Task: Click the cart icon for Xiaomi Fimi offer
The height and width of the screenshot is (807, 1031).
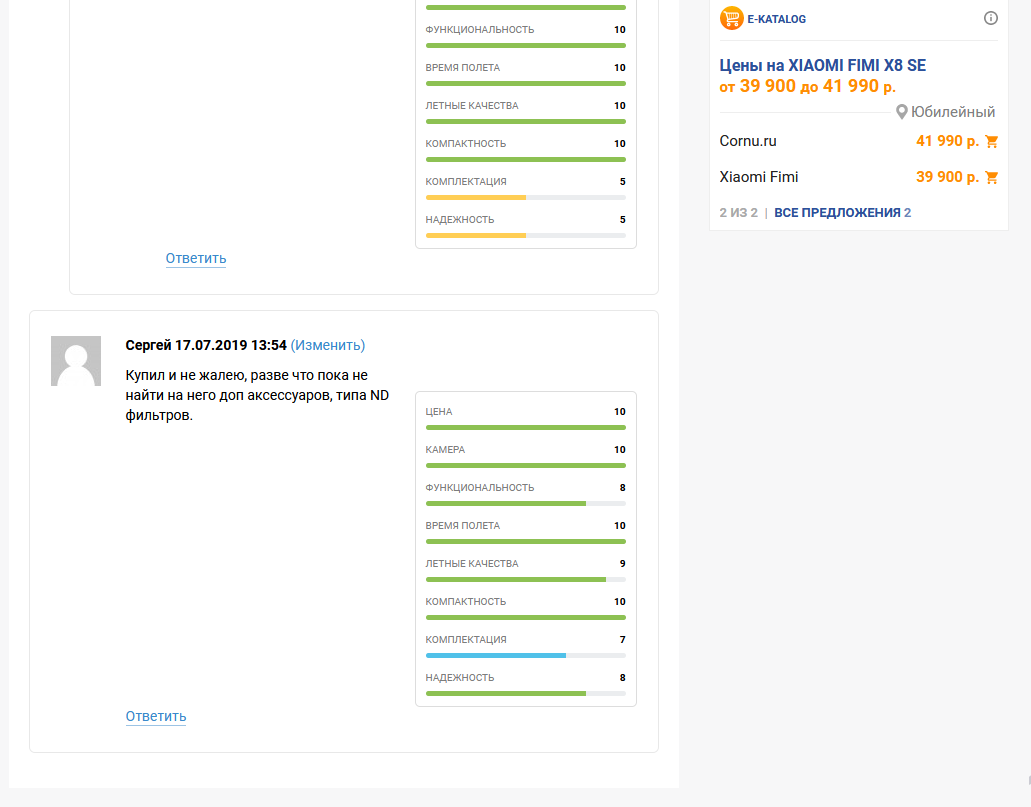Action: tap(992, 178)
